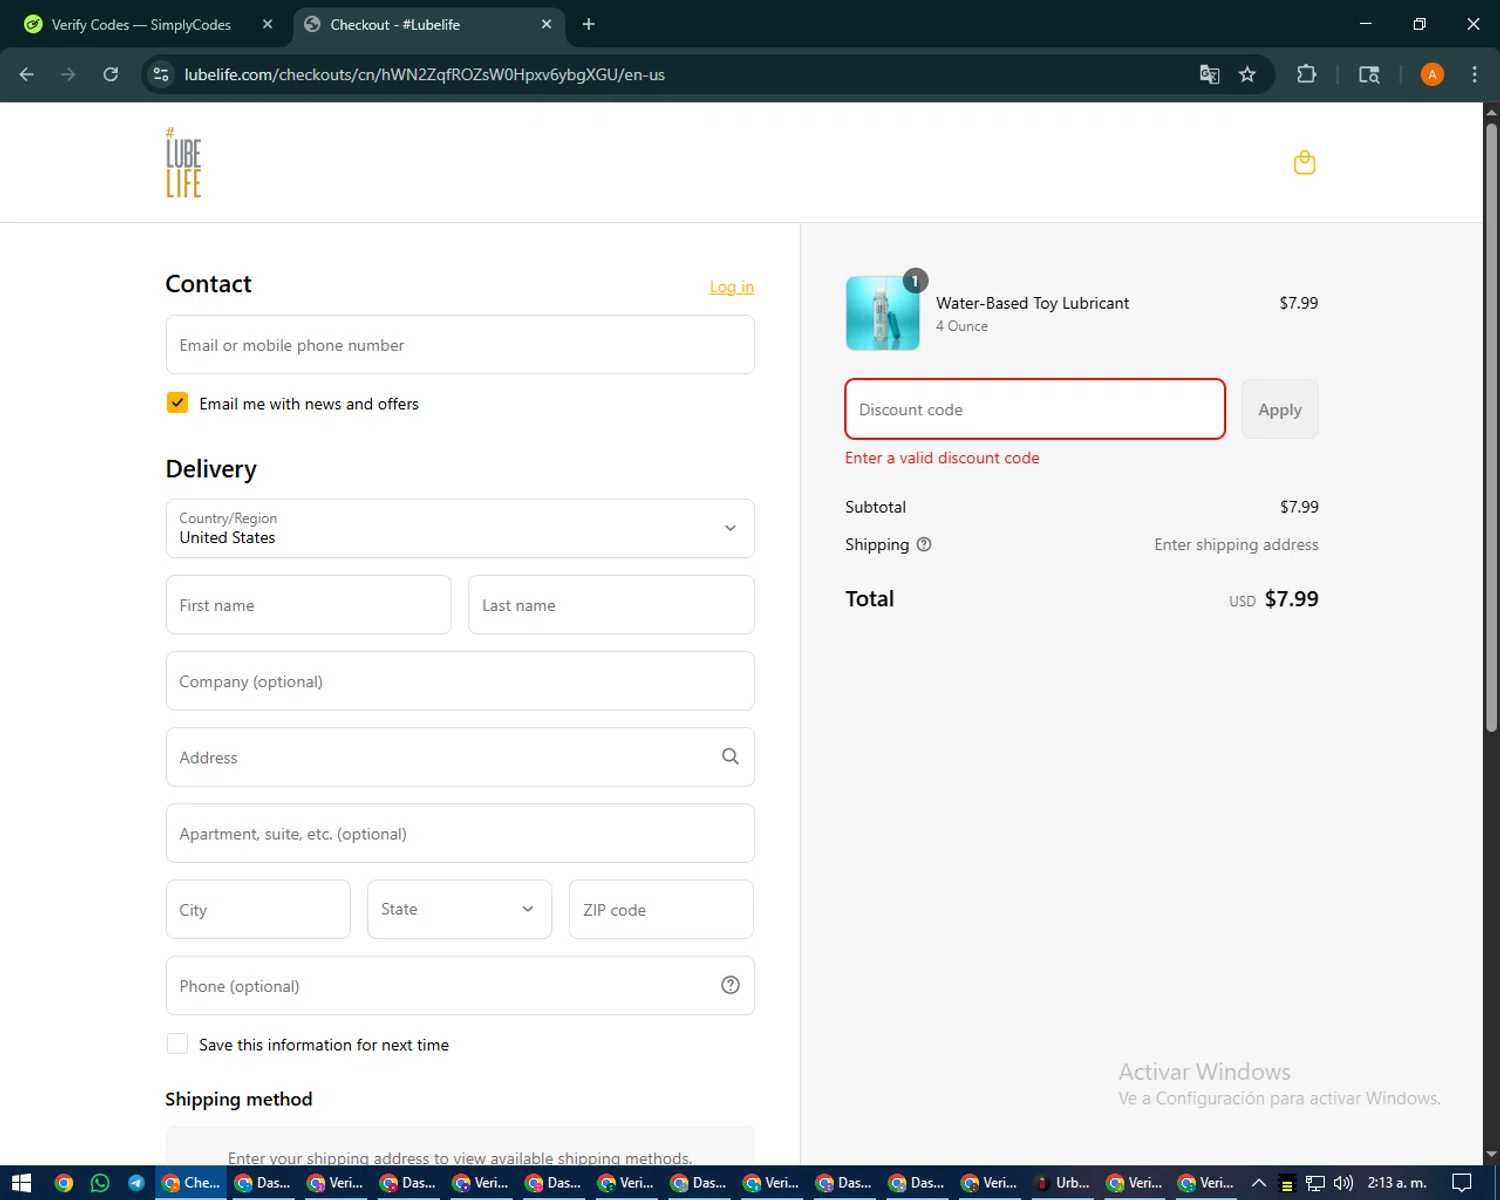
Task: Click the address search magnifier icon
Action: (x=730, y=757)
